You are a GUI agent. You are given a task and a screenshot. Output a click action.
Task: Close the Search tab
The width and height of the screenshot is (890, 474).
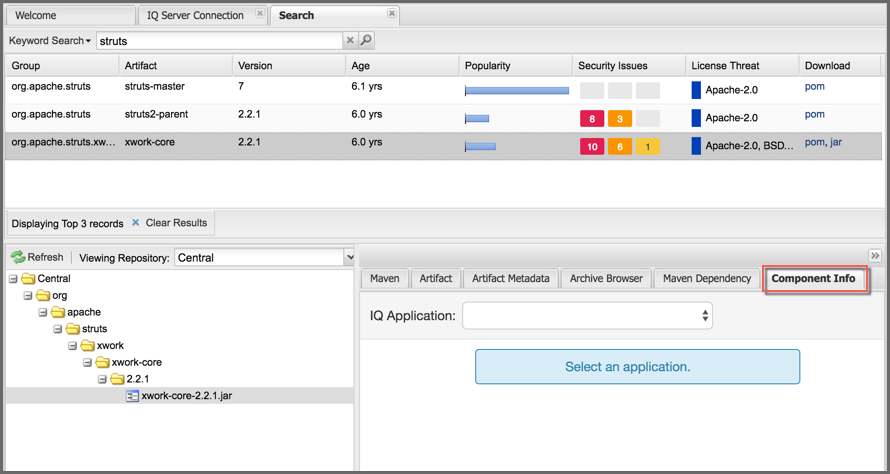[x=392, y=13]
